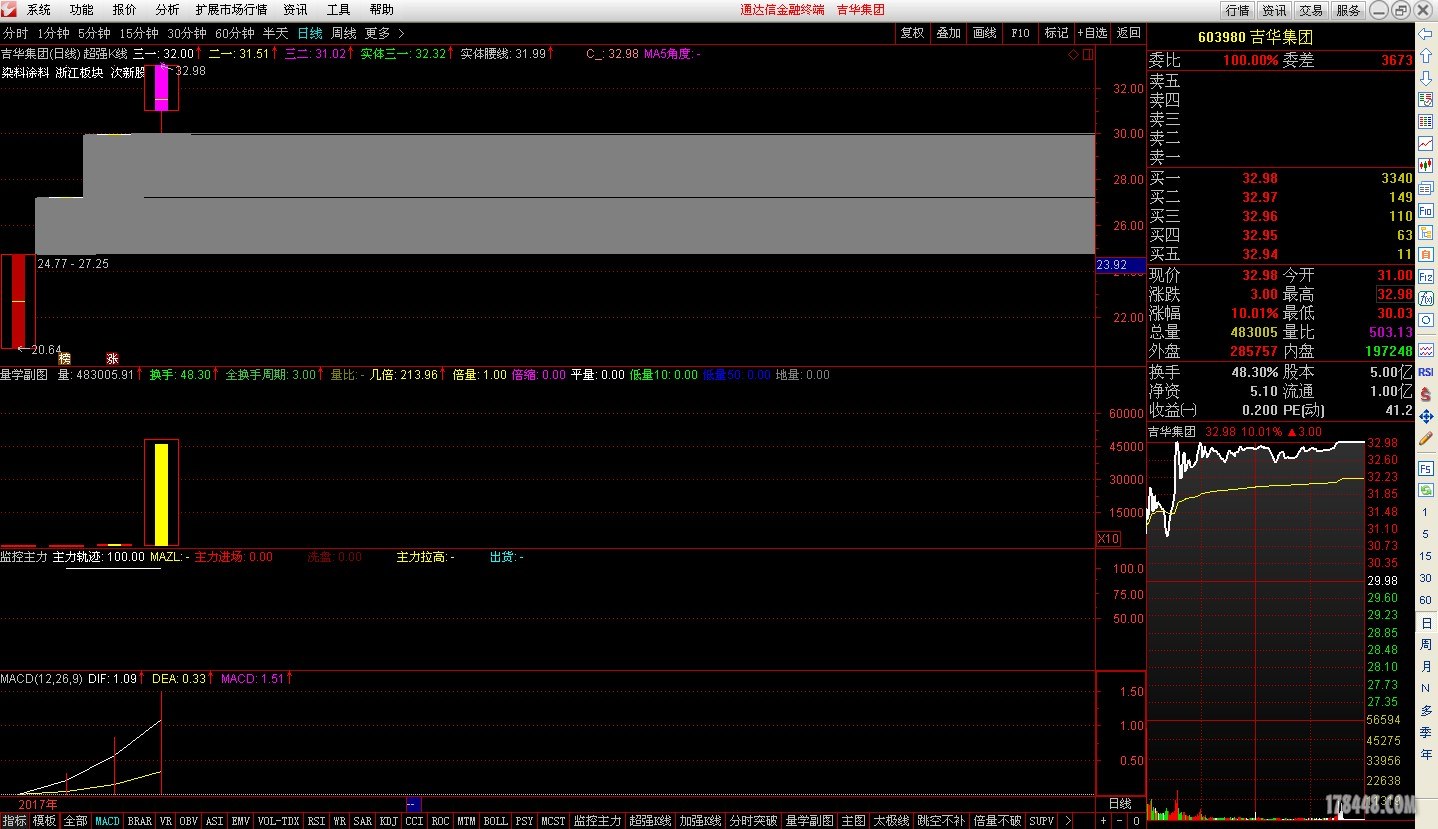Switch to 1-minute period in sidebar
Image resolution: width=1438 pixels, height=829 pixels.
pyautogui.click(x=1425, y=512)
